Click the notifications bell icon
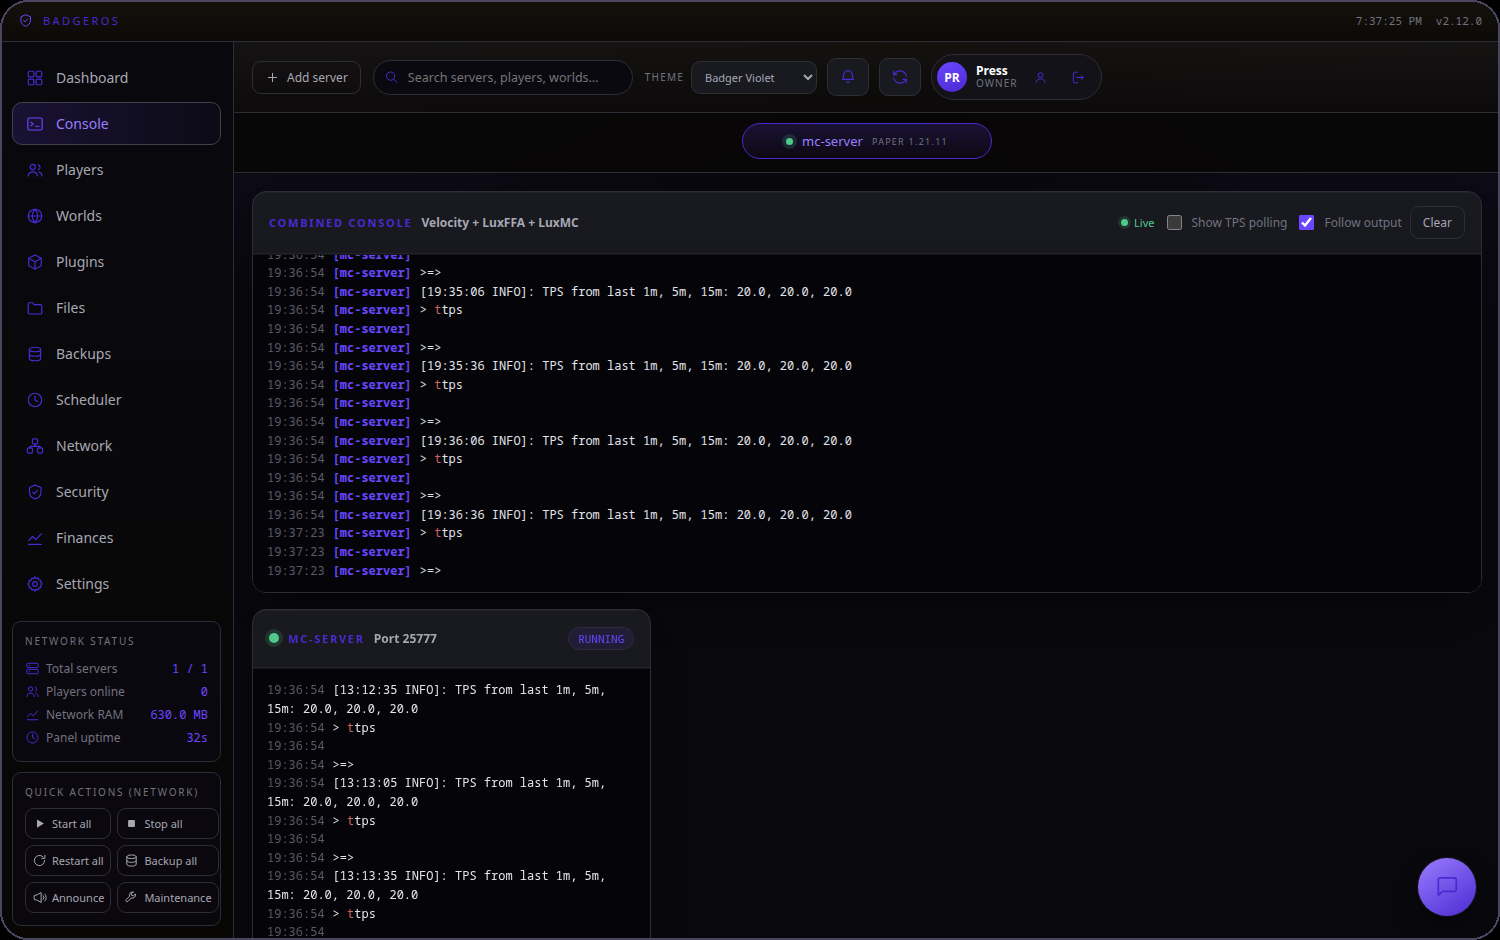 (848, 77)
